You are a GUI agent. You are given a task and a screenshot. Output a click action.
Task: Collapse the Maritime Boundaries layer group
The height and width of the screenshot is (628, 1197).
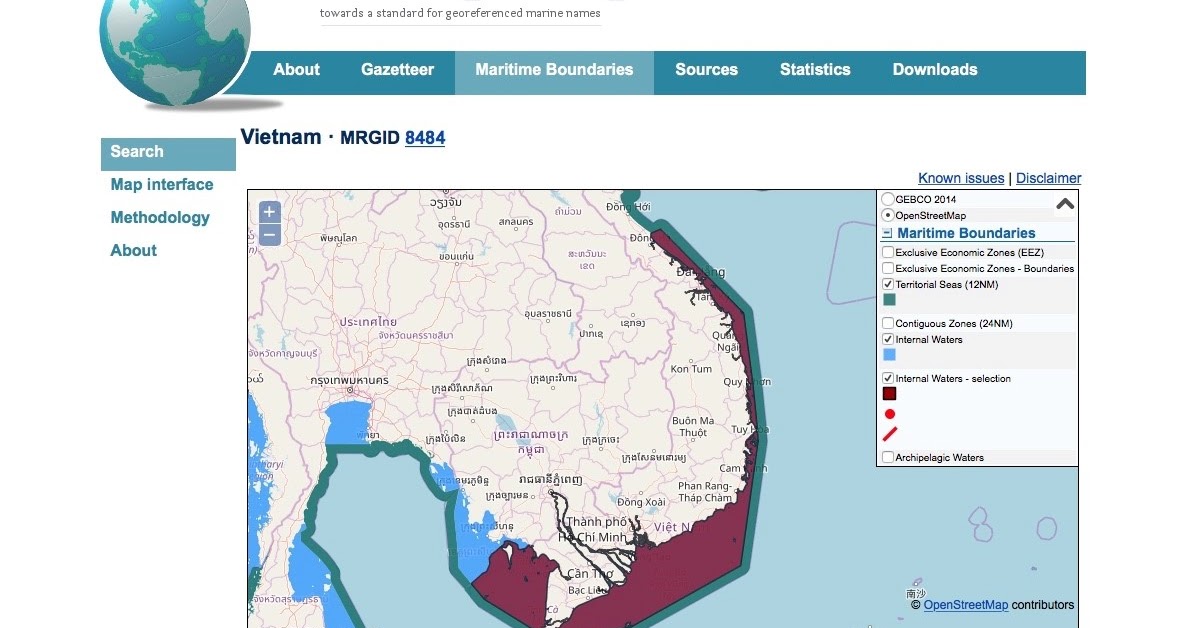click(x=887, y=233)
